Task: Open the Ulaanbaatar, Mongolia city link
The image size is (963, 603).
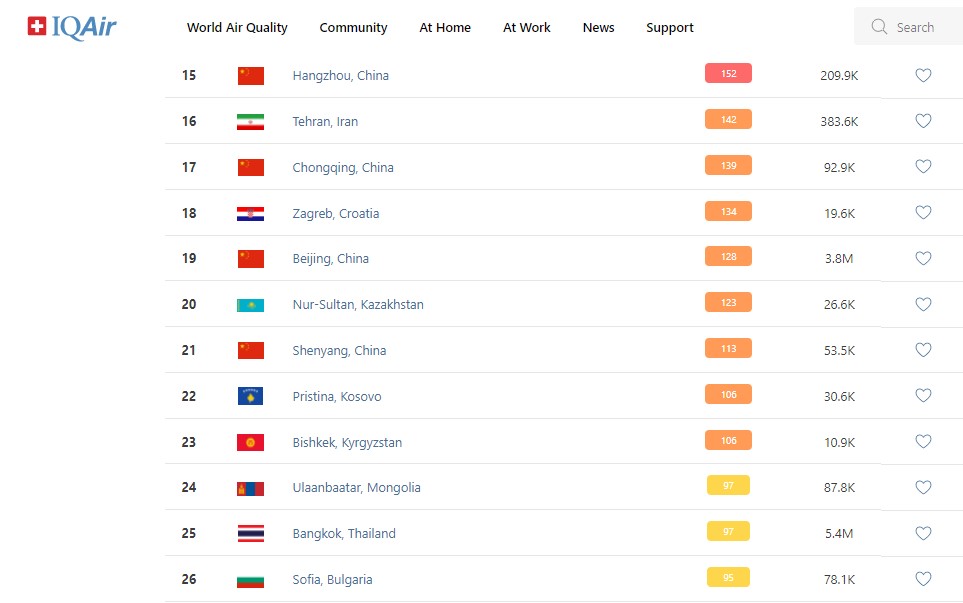Action: (x=356, y=488)
